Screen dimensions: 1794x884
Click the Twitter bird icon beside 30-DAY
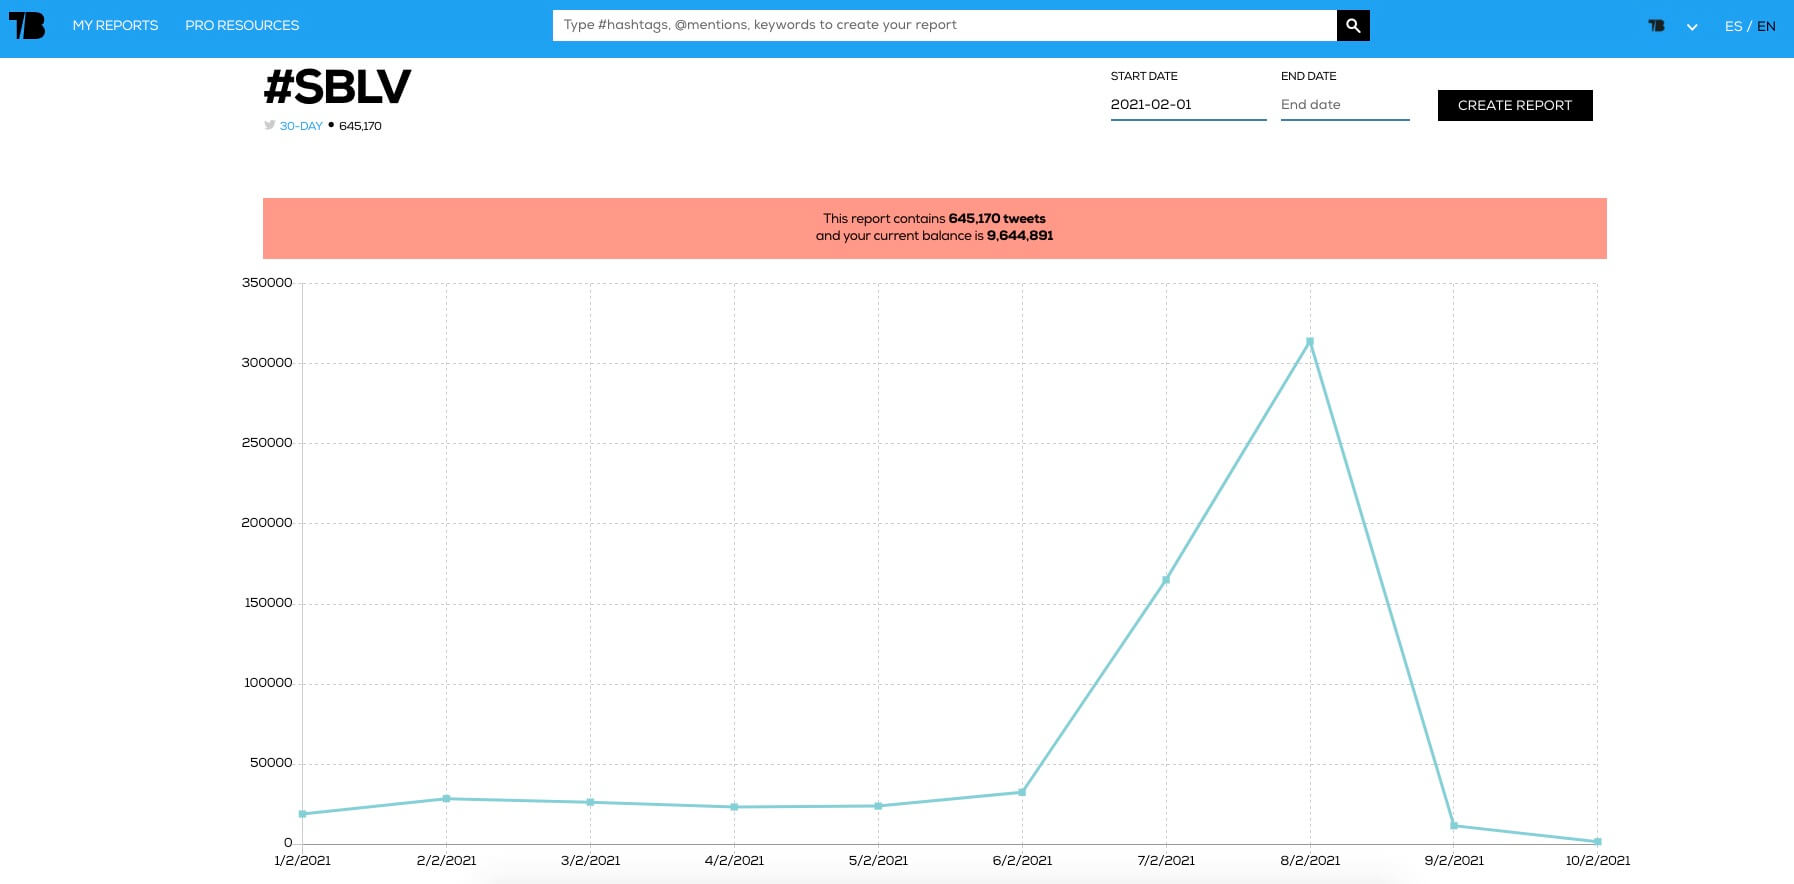coord(270,125)
